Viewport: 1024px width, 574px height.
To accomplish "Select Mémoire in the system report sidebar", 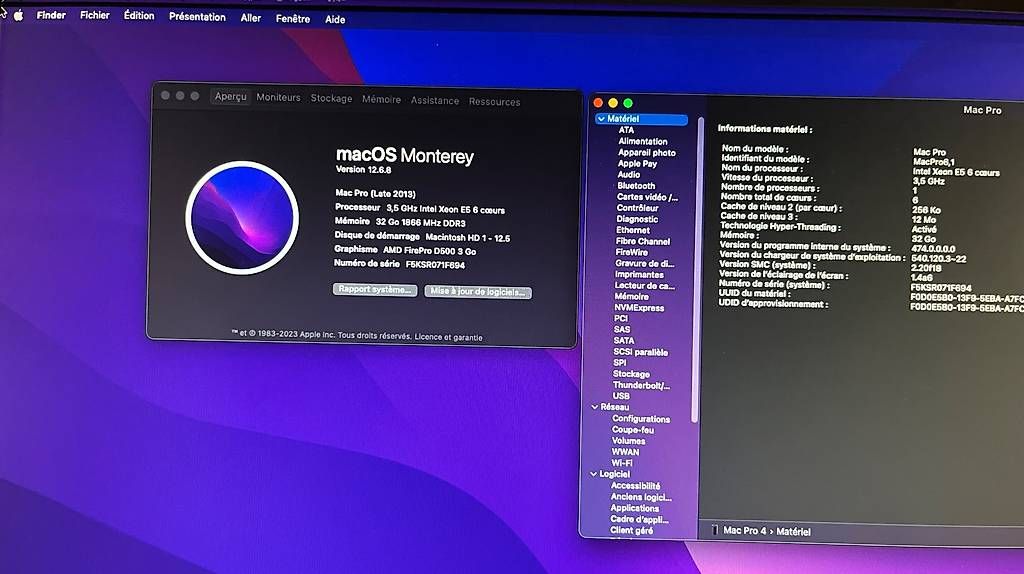I will [632, 296].
